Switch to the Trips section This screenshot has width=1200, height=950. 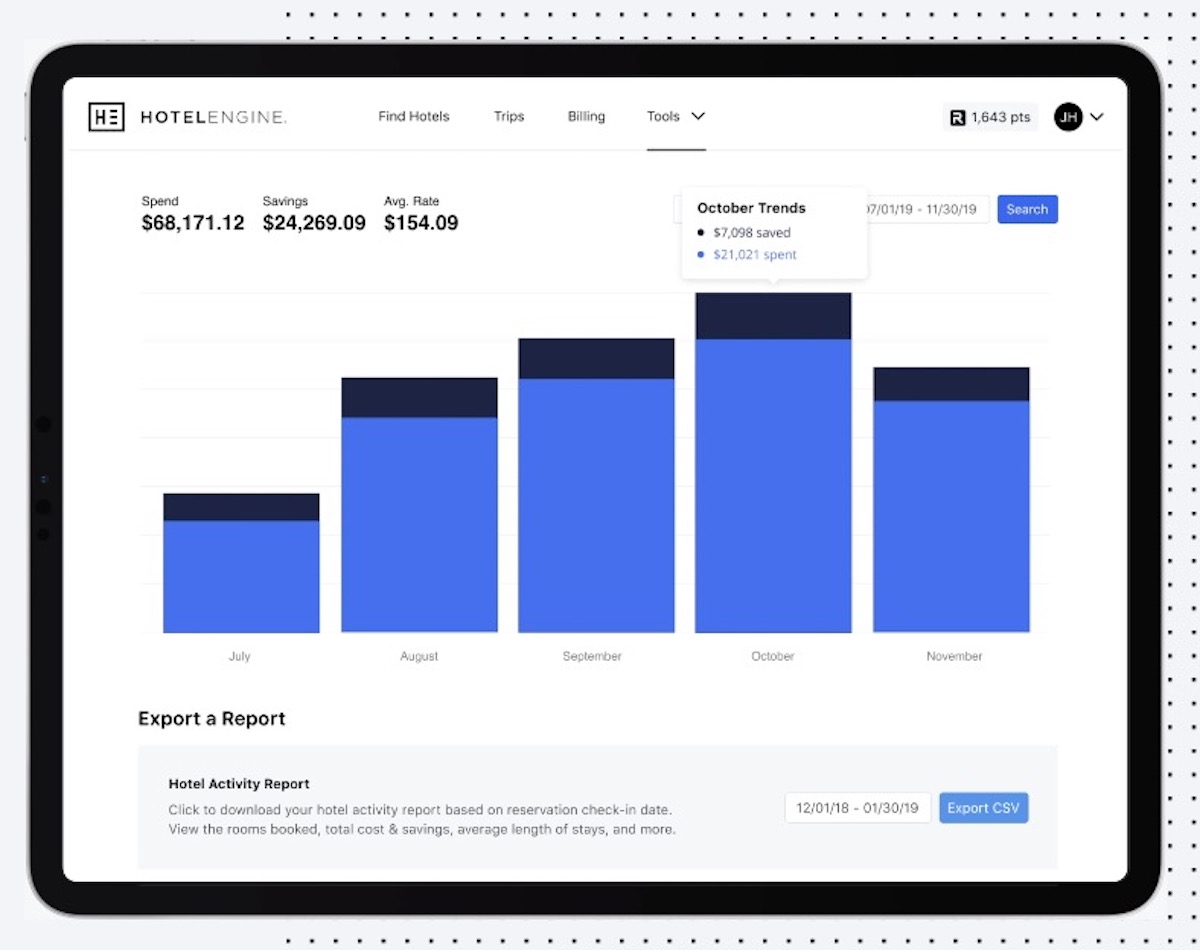coord(509,117)
